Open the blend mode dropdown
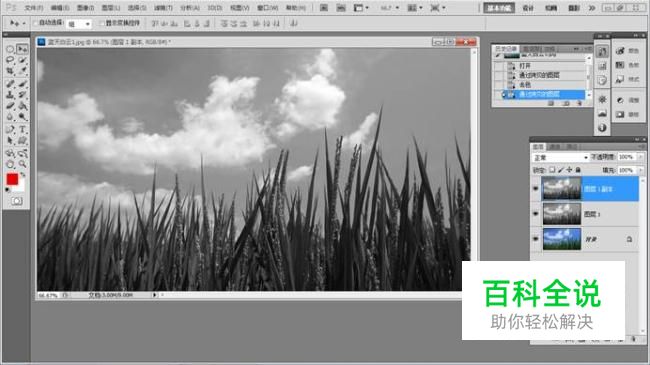This screenshot has height=365, width=650. click(x=560, y=158)
